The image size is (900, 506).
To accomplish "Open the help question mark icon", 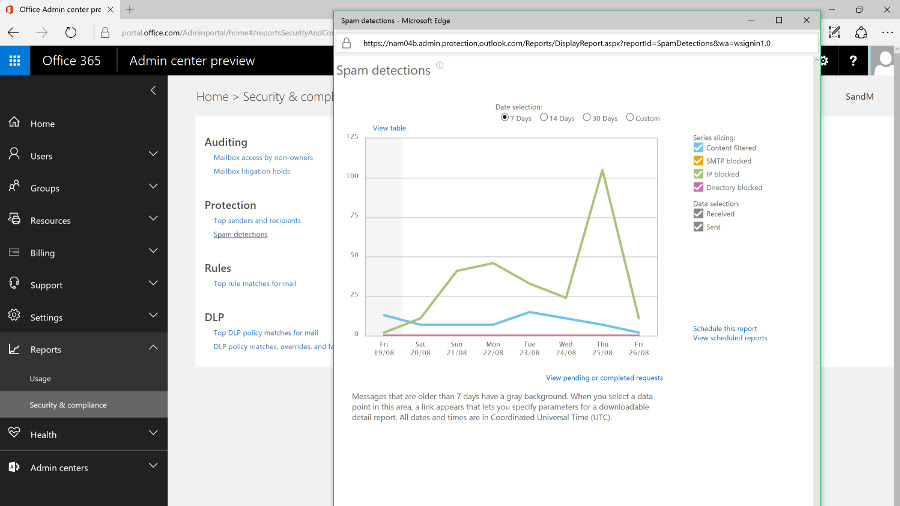I will (853, 61).
